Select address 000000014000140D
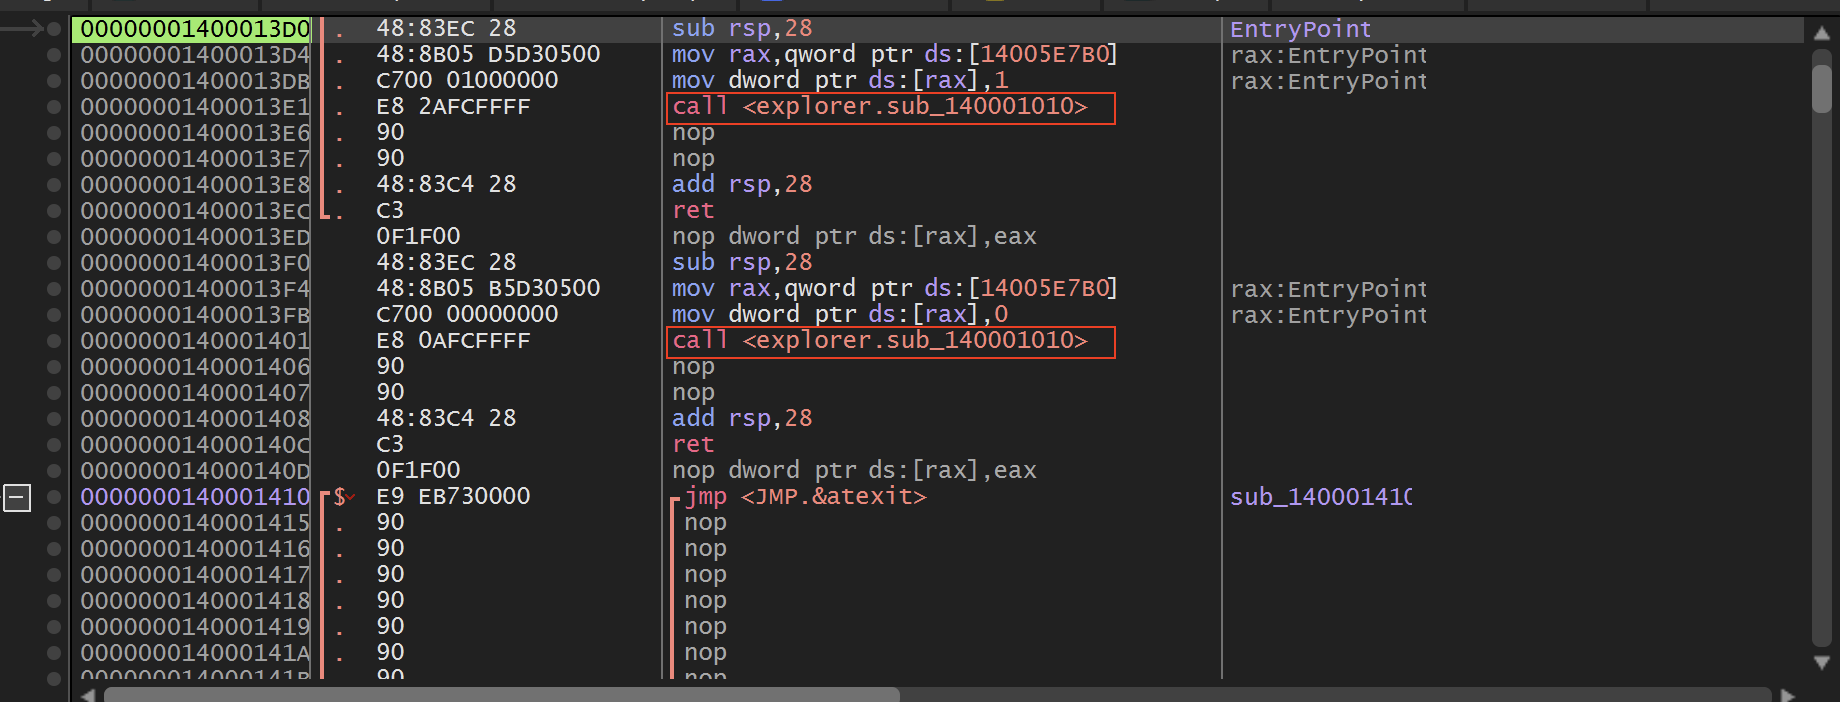 195,471
